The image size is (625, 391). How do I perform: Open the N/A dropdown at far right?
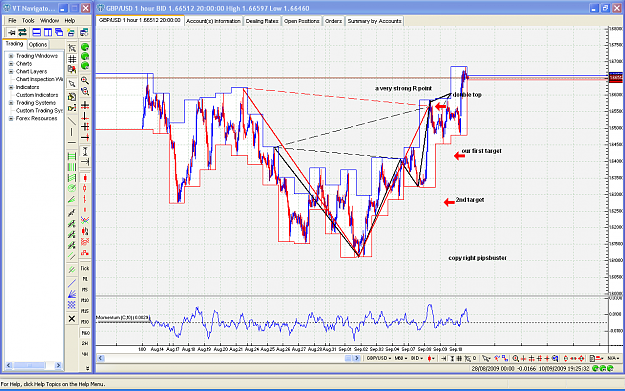[613, 358]
